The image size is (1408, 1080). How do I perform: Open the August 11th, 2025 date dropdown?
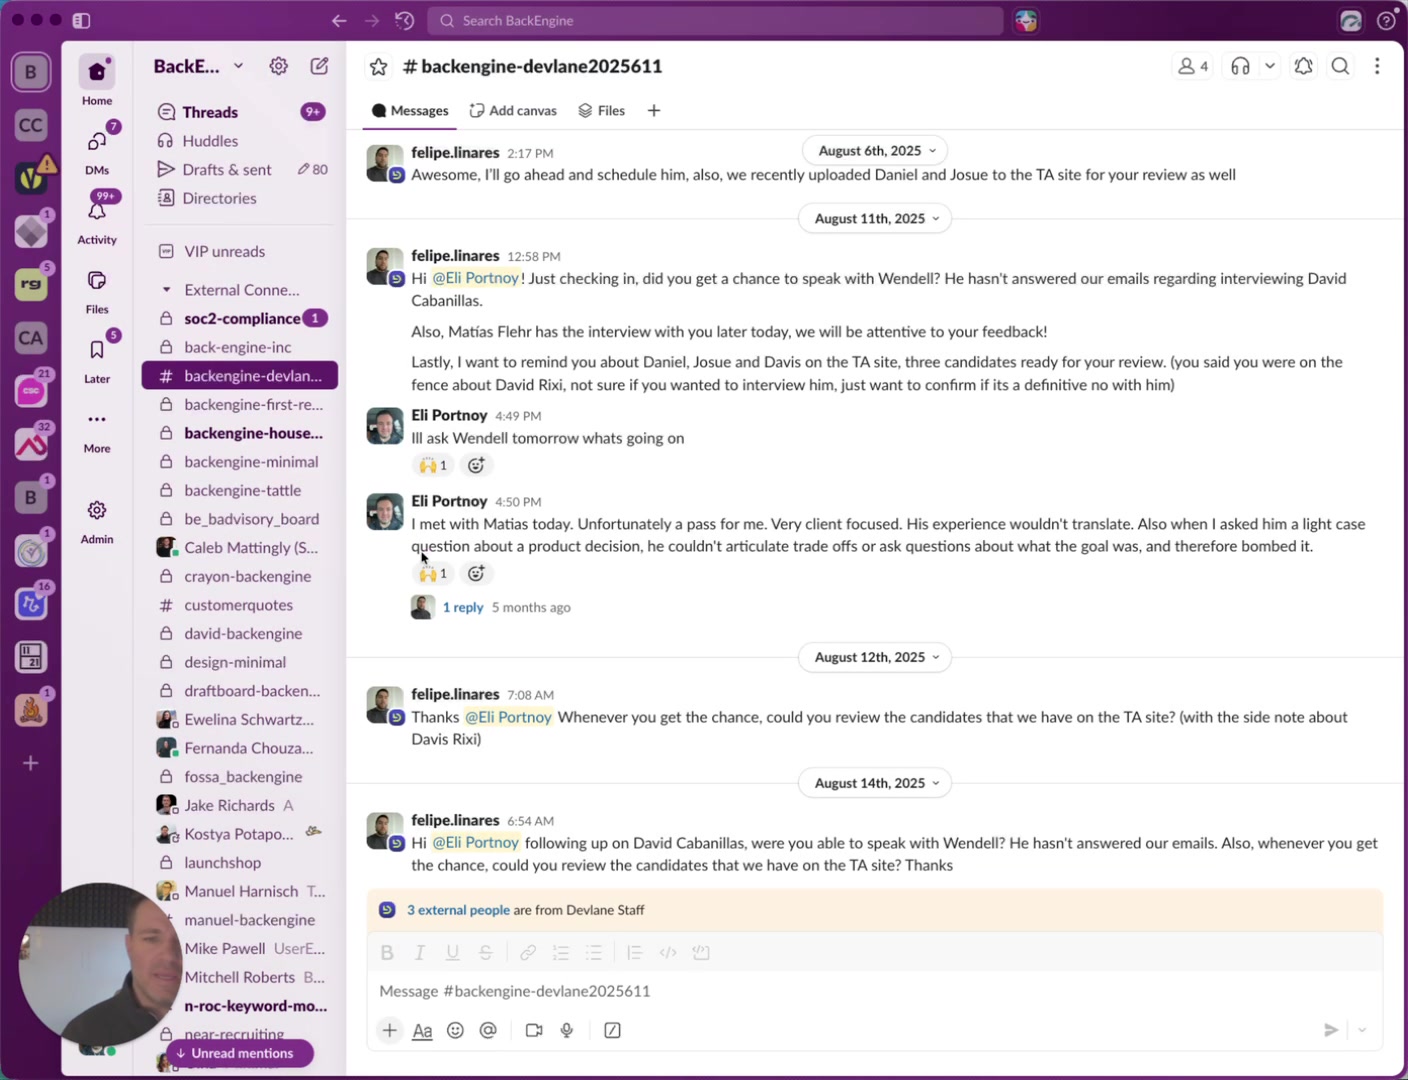tap(875, 219)
